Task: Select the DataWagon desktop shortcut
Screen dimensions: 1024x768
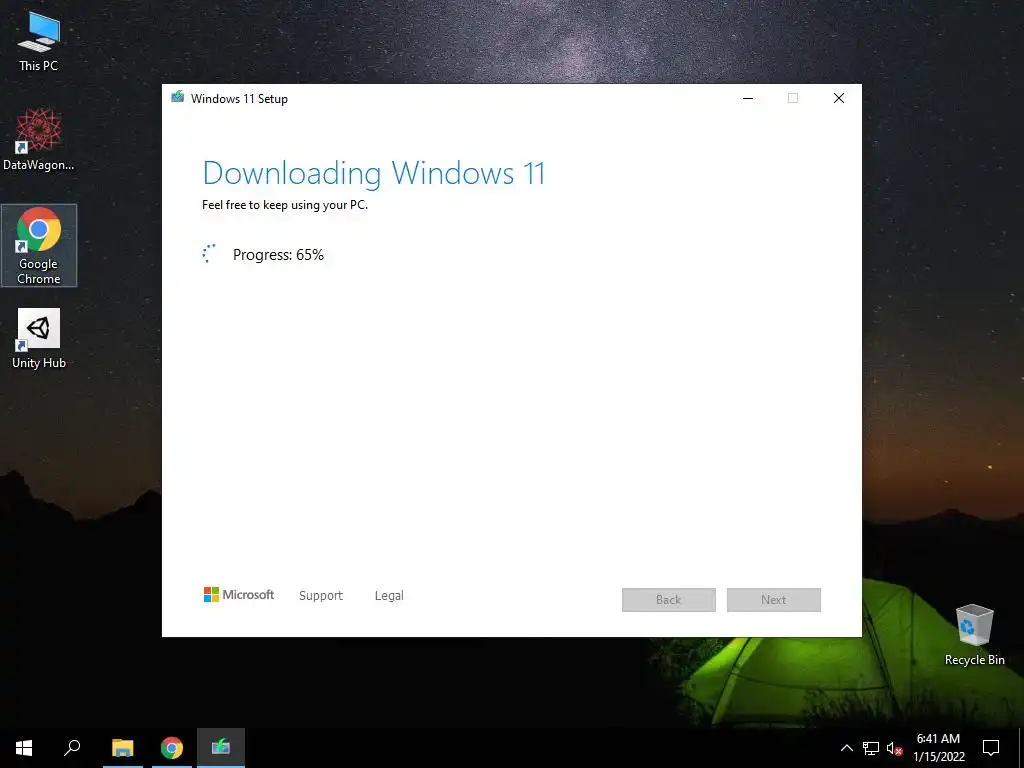Action: pos(39,140)
